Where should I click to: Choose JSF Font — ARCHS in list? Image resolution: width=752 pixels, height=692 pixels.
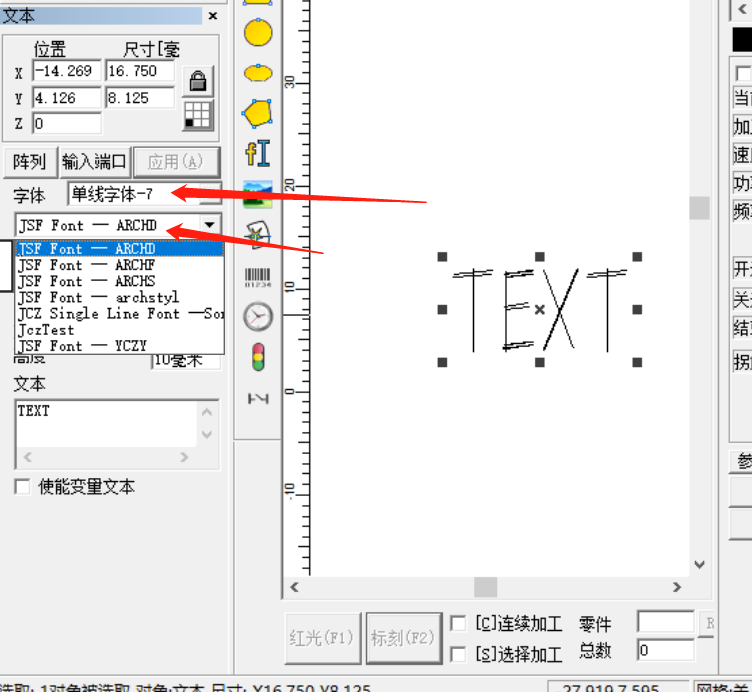(120, 281)
